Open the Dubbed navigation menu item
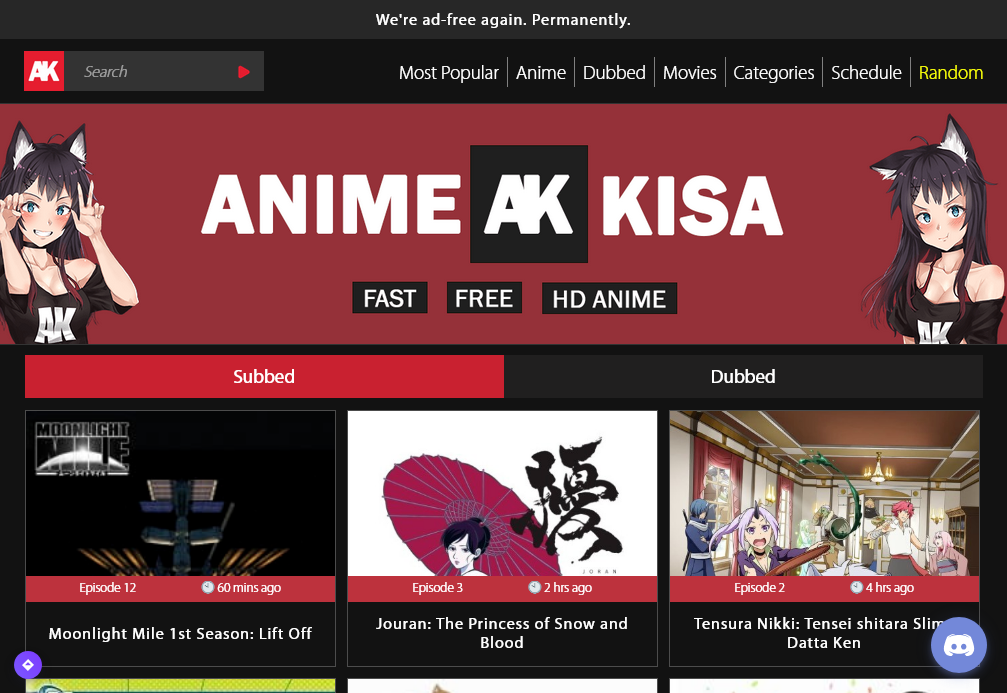Image resolution: width=1007 pixels, height=693 pixels. click(x=614, y=73)
